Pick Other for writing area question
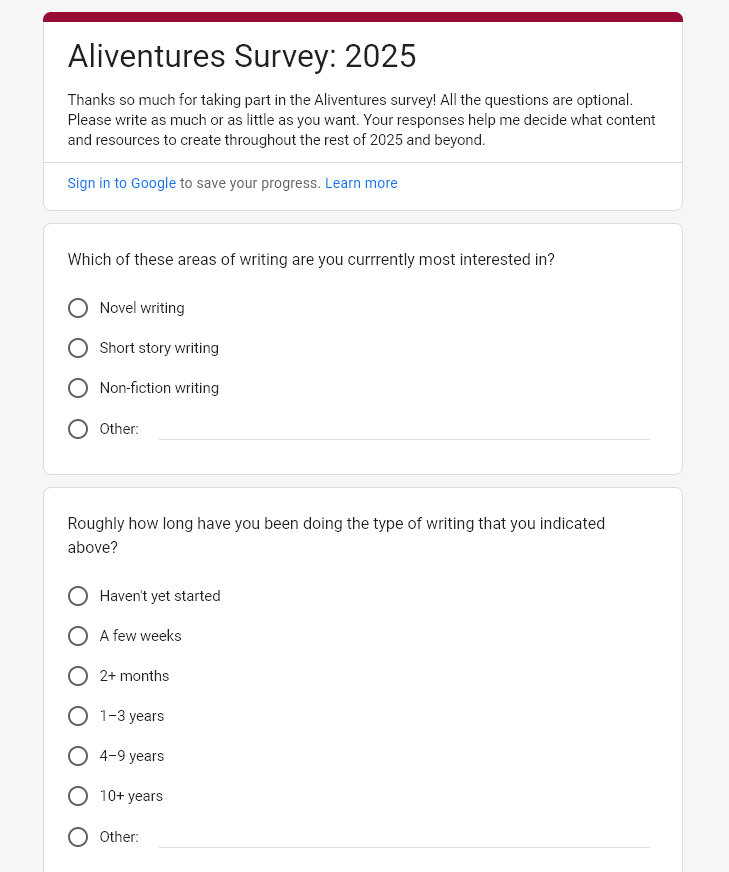This screenshot has width=729, height=872. tap(78, 429)
